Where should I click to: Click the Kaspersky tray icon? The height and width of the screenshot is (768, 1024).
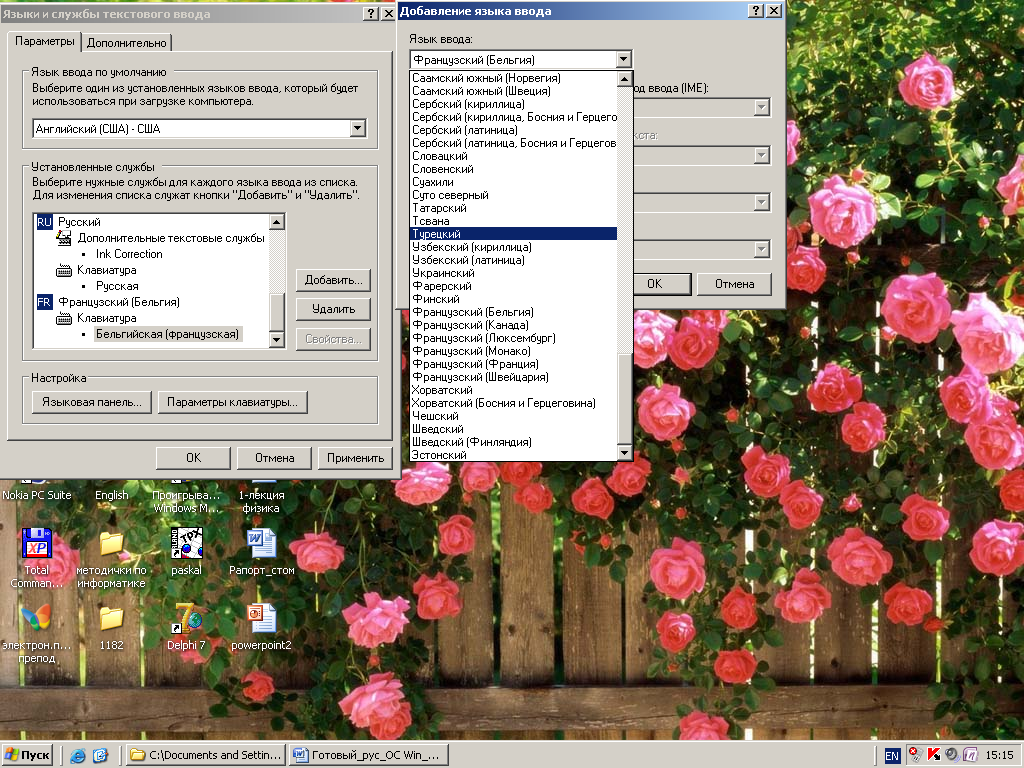tap(933, 755)
